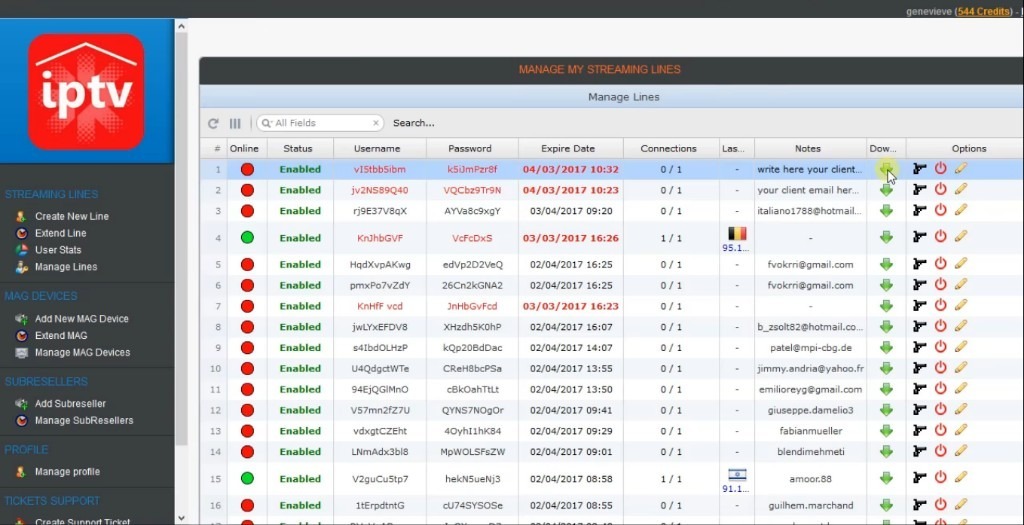This screenshot has width=1024, height=525.
Task: Click the Belgium flag icon in row 4
Action: coord(737,233)
